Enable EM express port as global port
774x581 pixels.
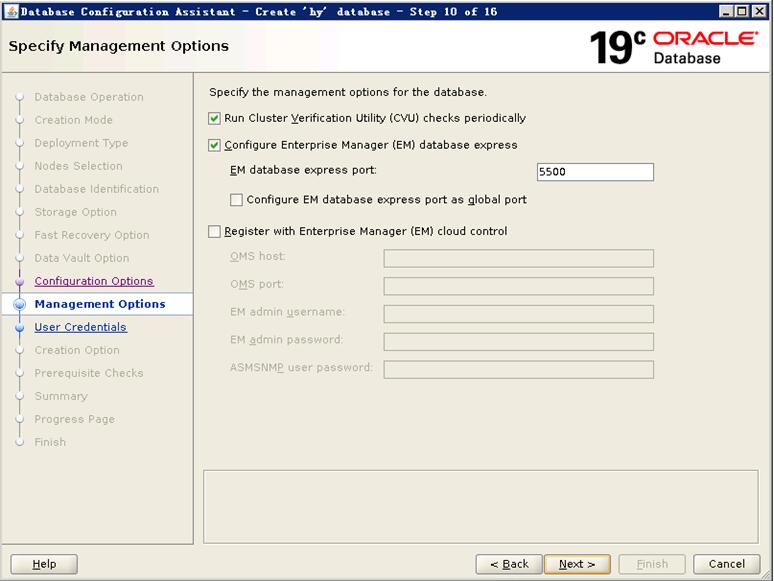click(236, 200)
